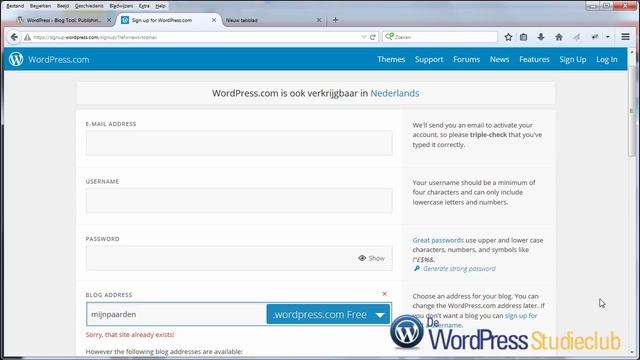Image resolution: width=640 pixels, height=360 pixels.
Task: Follow the Nederlands language link
Action: pos(395,93)
